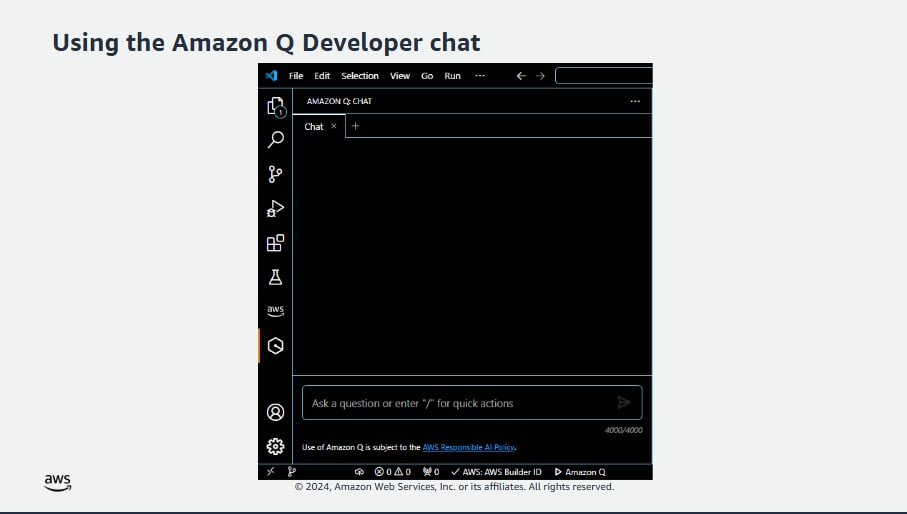The width and height of the screenshot is (907, 514).
Task: Open the Edit menu
Action: (x=322, y=76)
